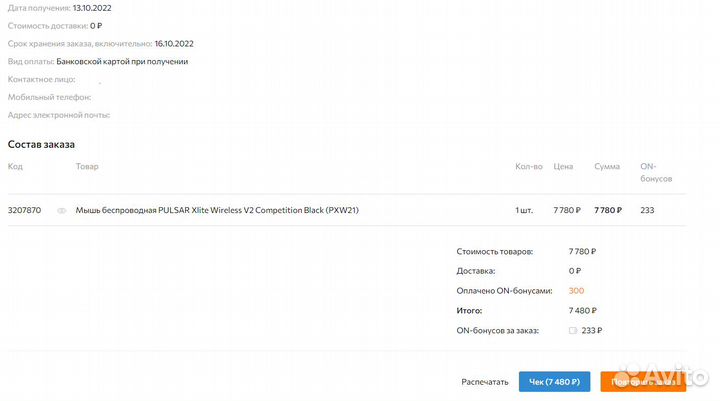The width and height of the screenshot is (720, 401).
Task: Click the Товар column header
Action: tap(87, 166)
